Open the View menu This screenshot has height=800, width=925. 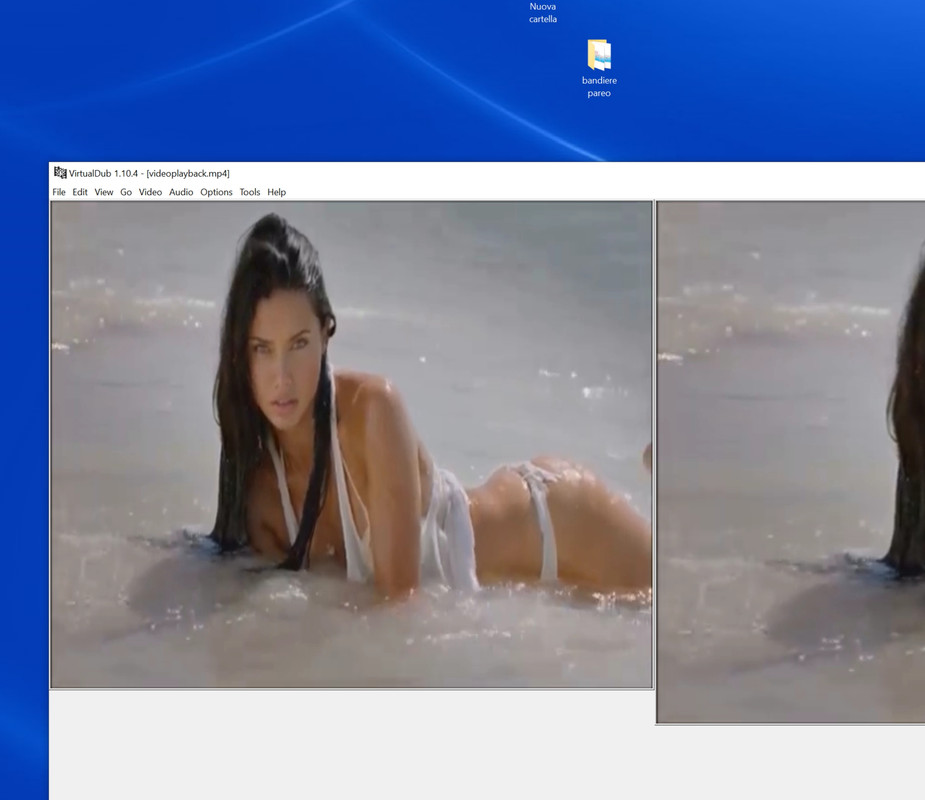(x=104, y=192)
